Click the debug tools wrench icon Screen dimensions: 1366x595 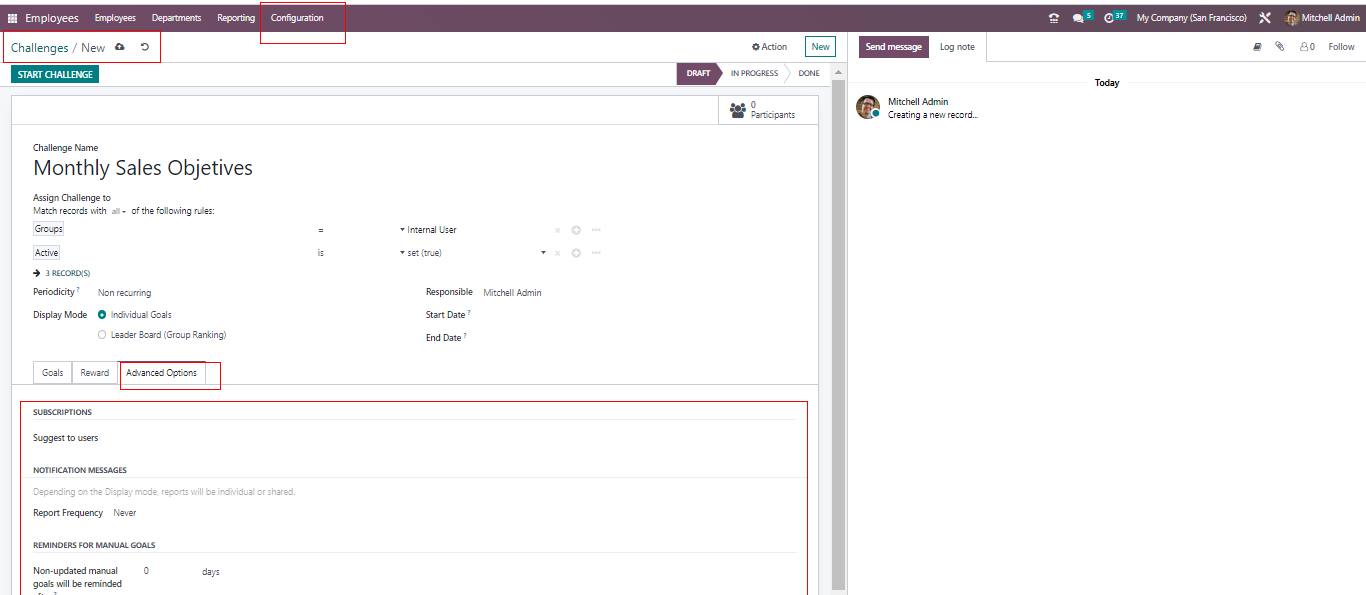click(x=1265, y=18)
